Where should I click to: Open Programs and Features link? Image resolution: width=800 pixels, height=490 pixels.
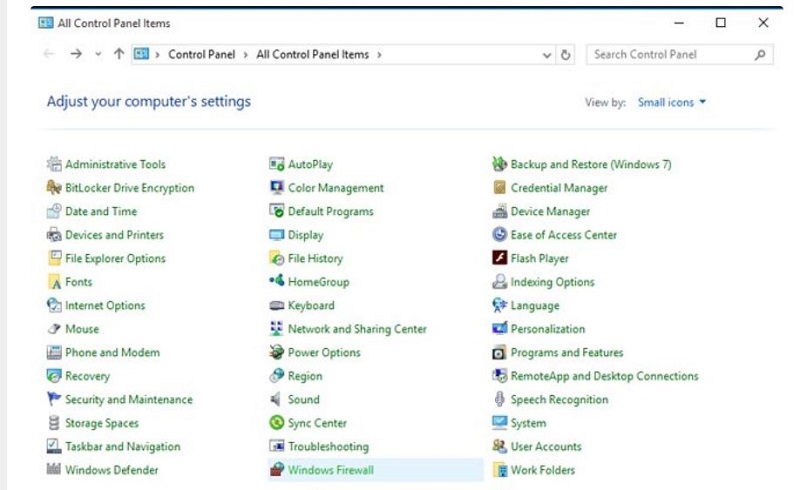point(567,352)
